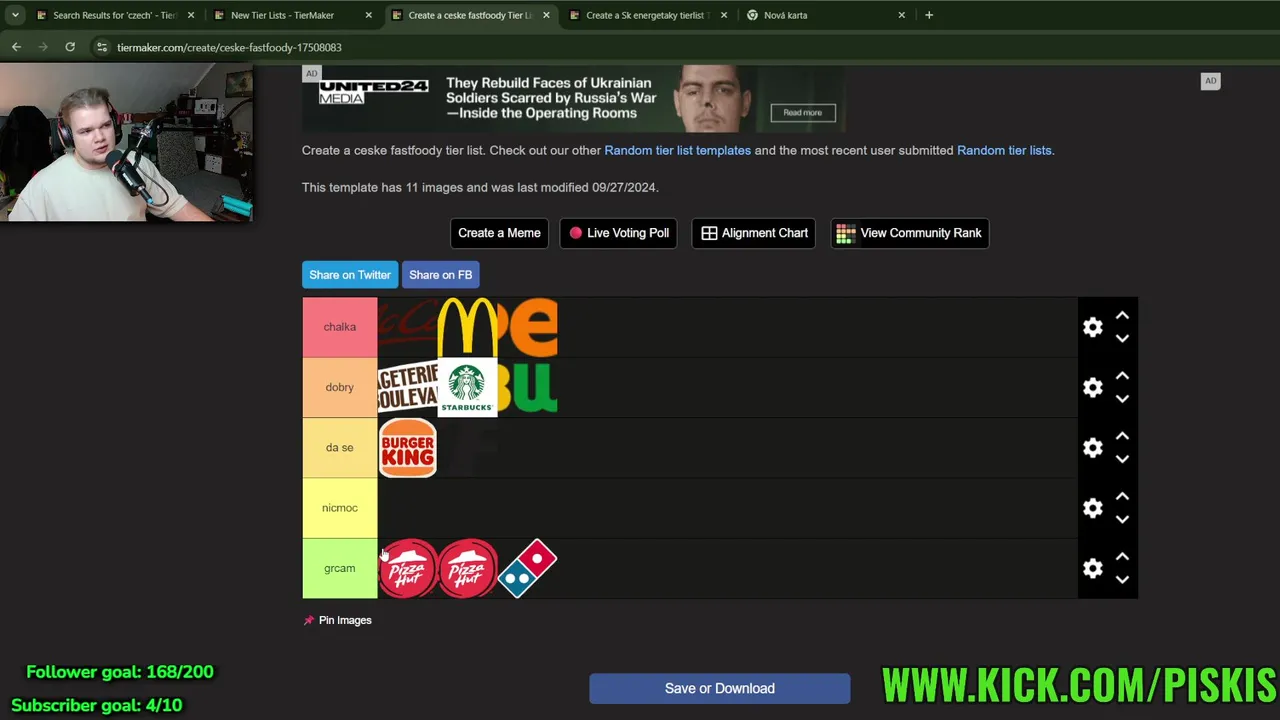Expand the tab search dropdown
The height and width of the screenshot is (720, 1280).
(x=15, y=15)
